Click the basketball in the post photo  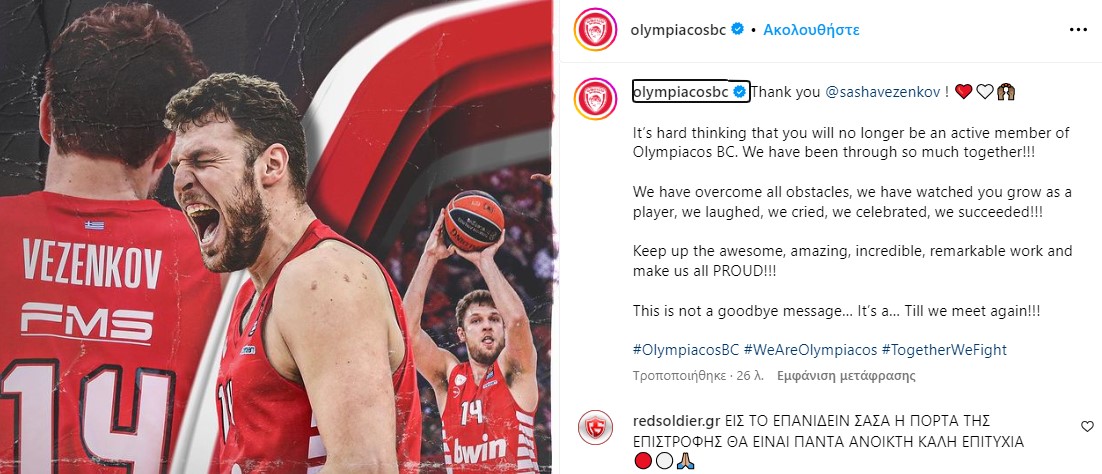click(x=474, y=221)
